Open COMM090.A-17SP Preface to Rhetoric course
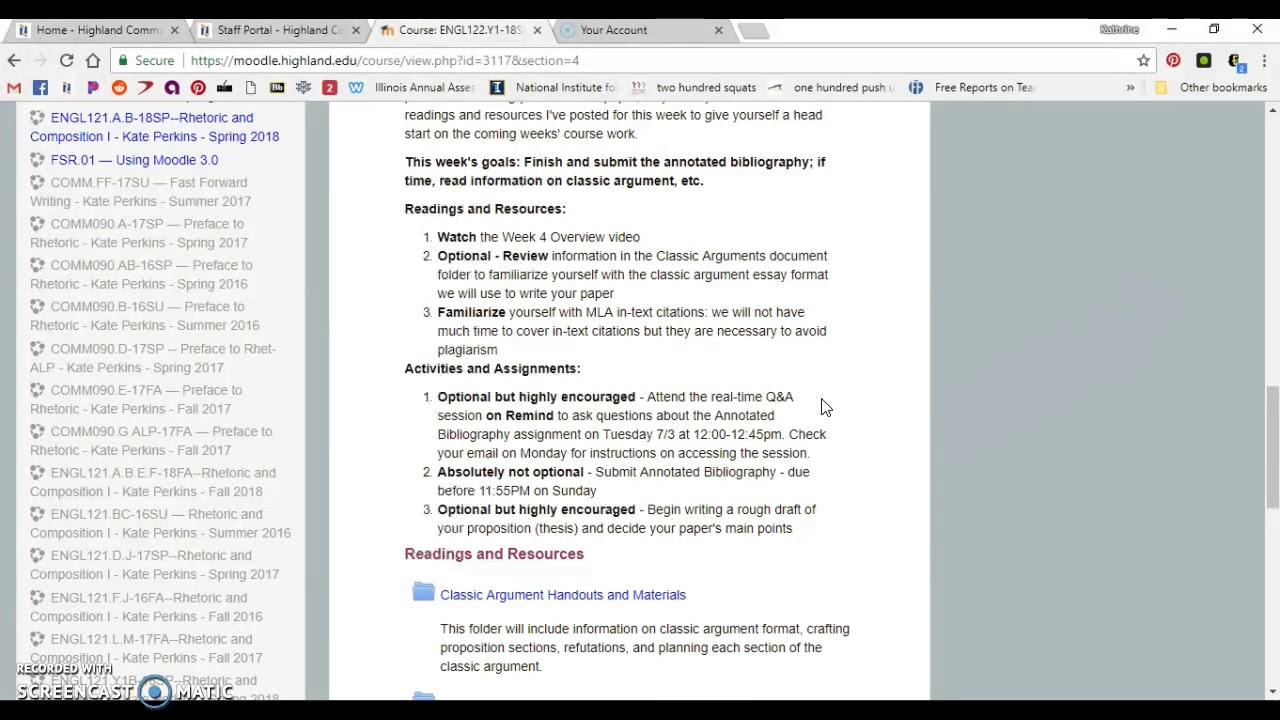 click(x=138, y=233)
